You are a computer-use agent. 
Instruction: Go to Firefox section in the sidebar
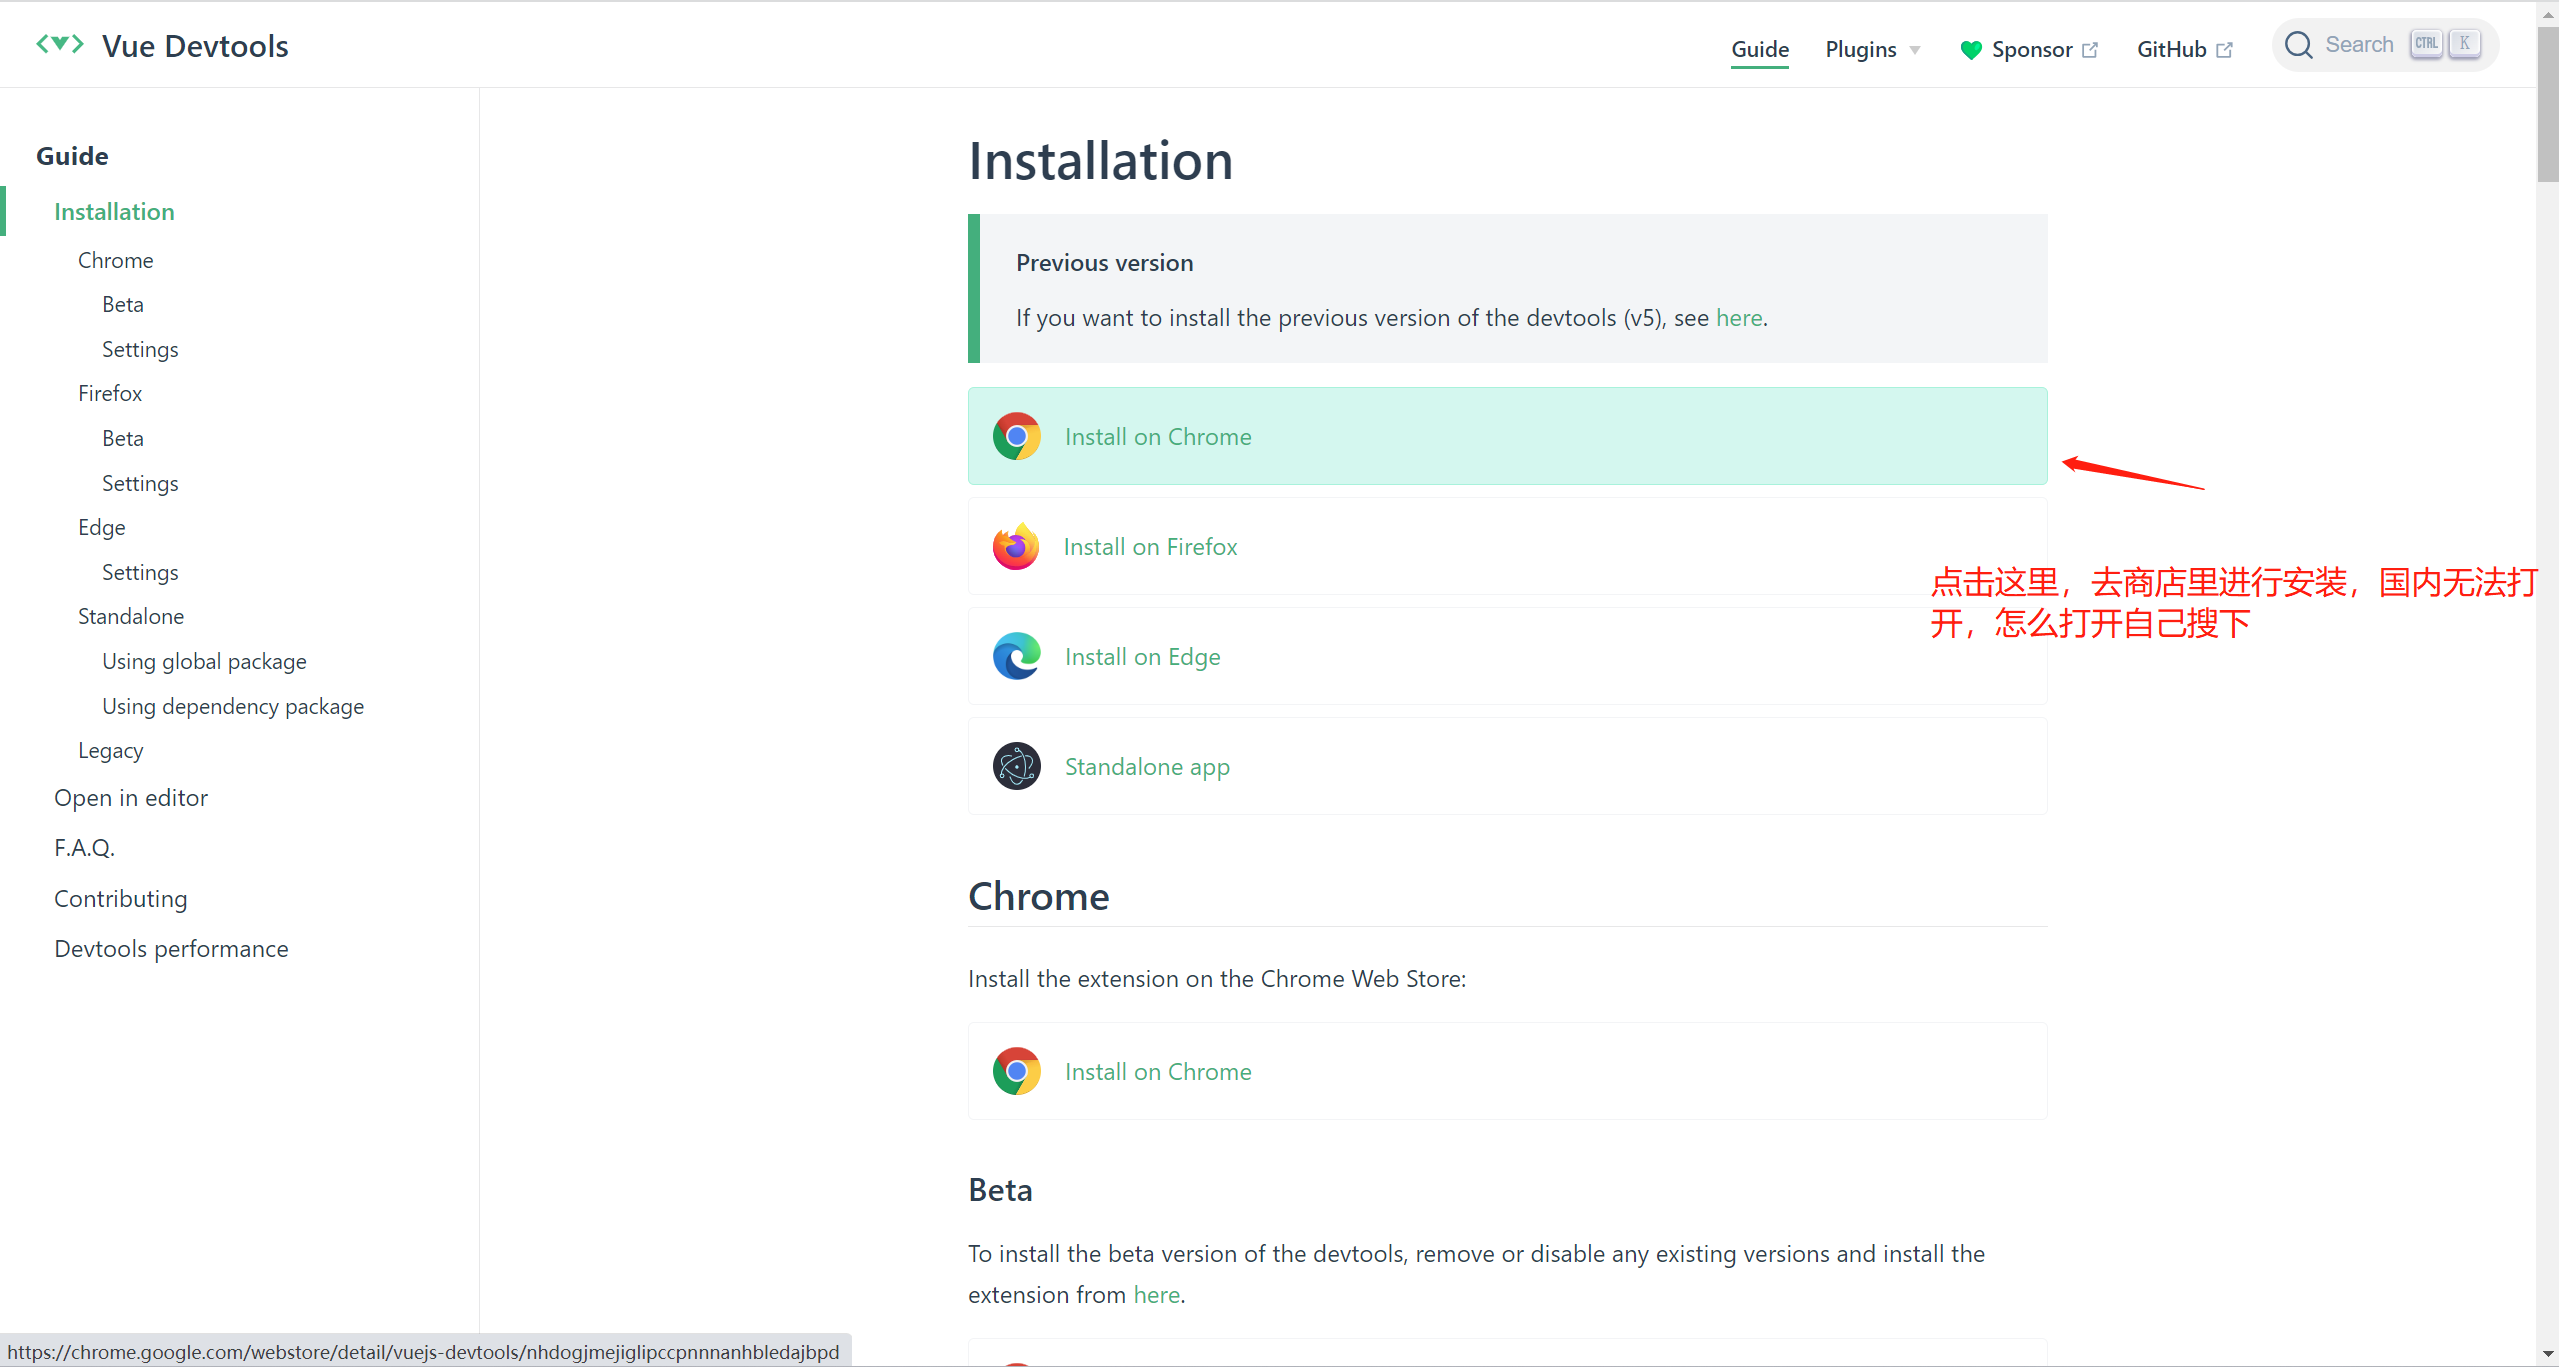110,393
